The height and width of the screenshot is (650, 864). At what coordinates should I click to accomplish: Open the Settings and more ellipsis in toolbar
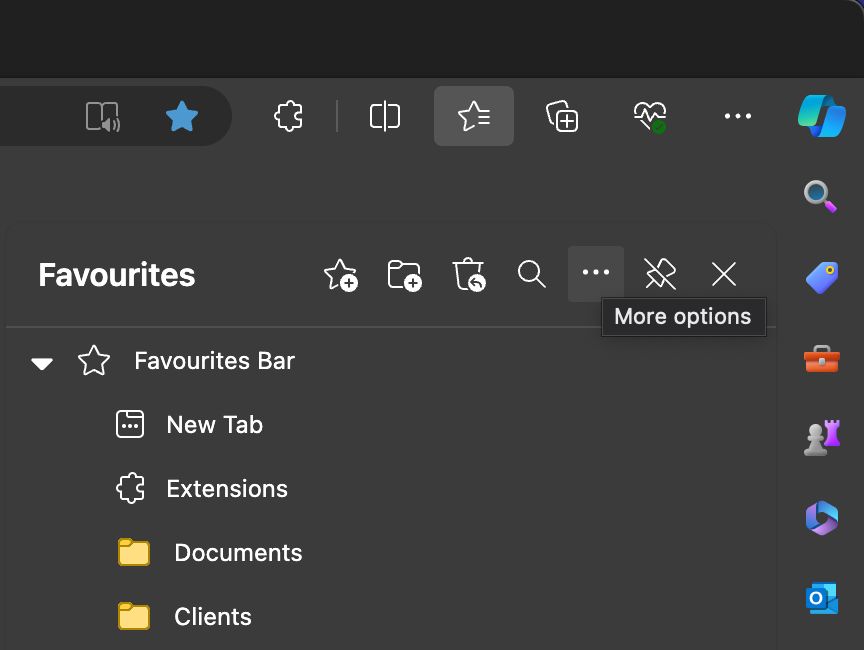(x=738, y=116)
